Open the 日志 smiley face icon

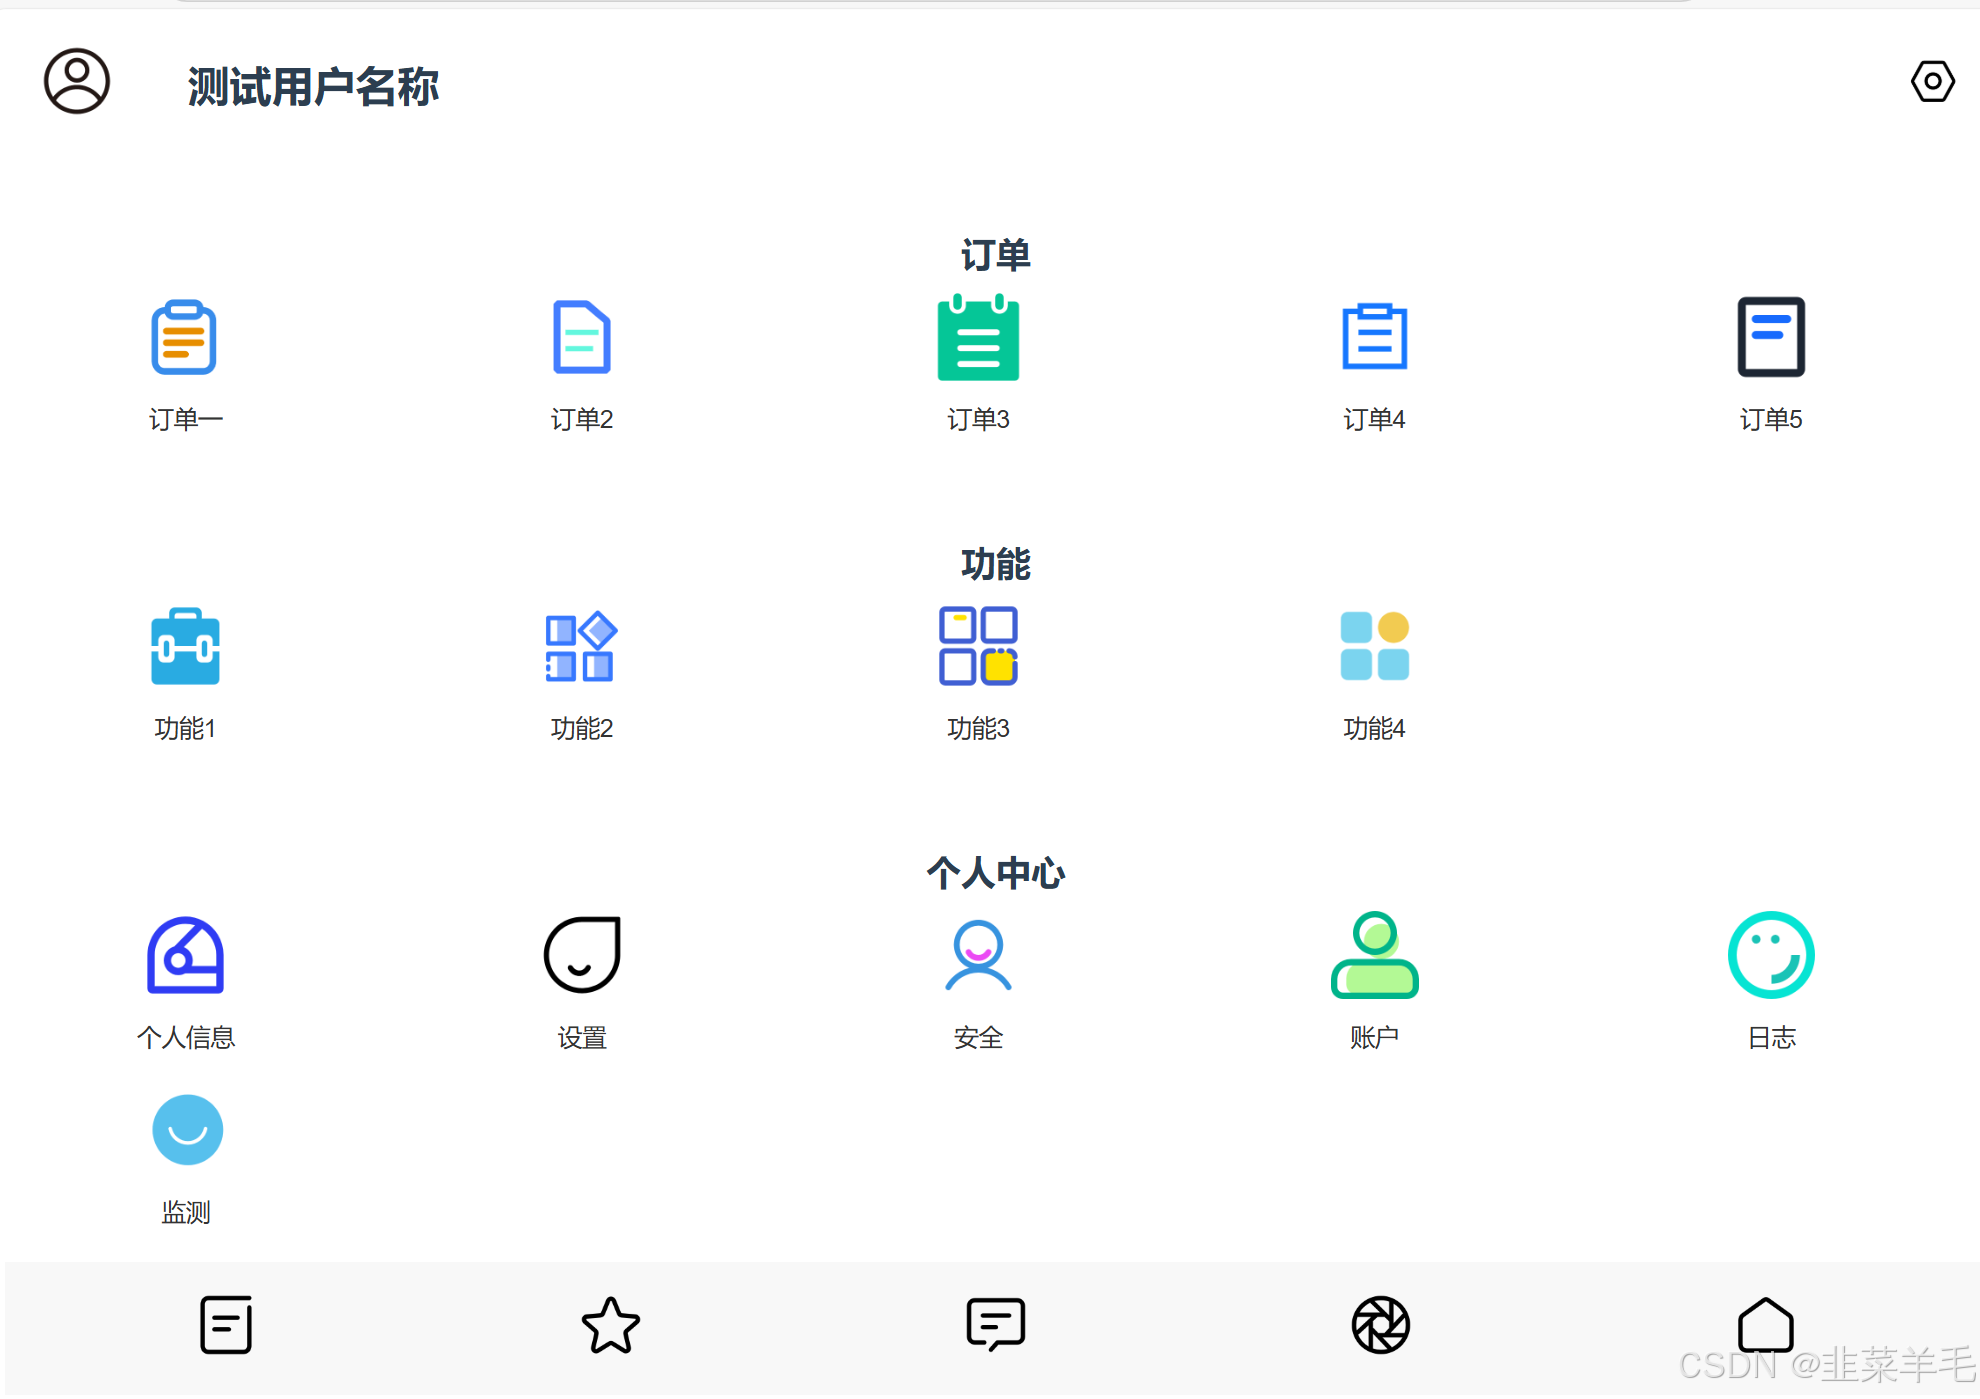pos(1770,956)
